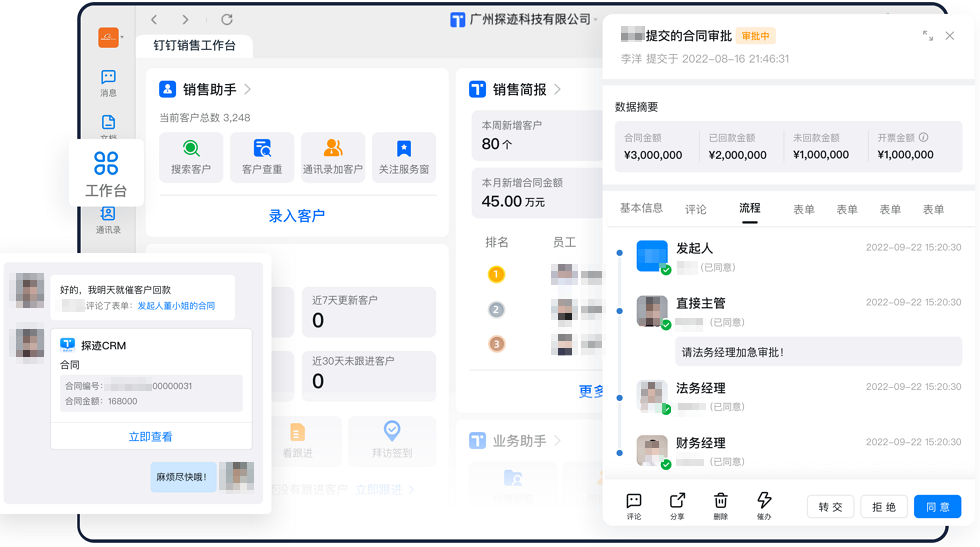Viewport: 980px width, 547px height.
Task: Click the orange company logo in sidebar
Action: pos(108,38)
